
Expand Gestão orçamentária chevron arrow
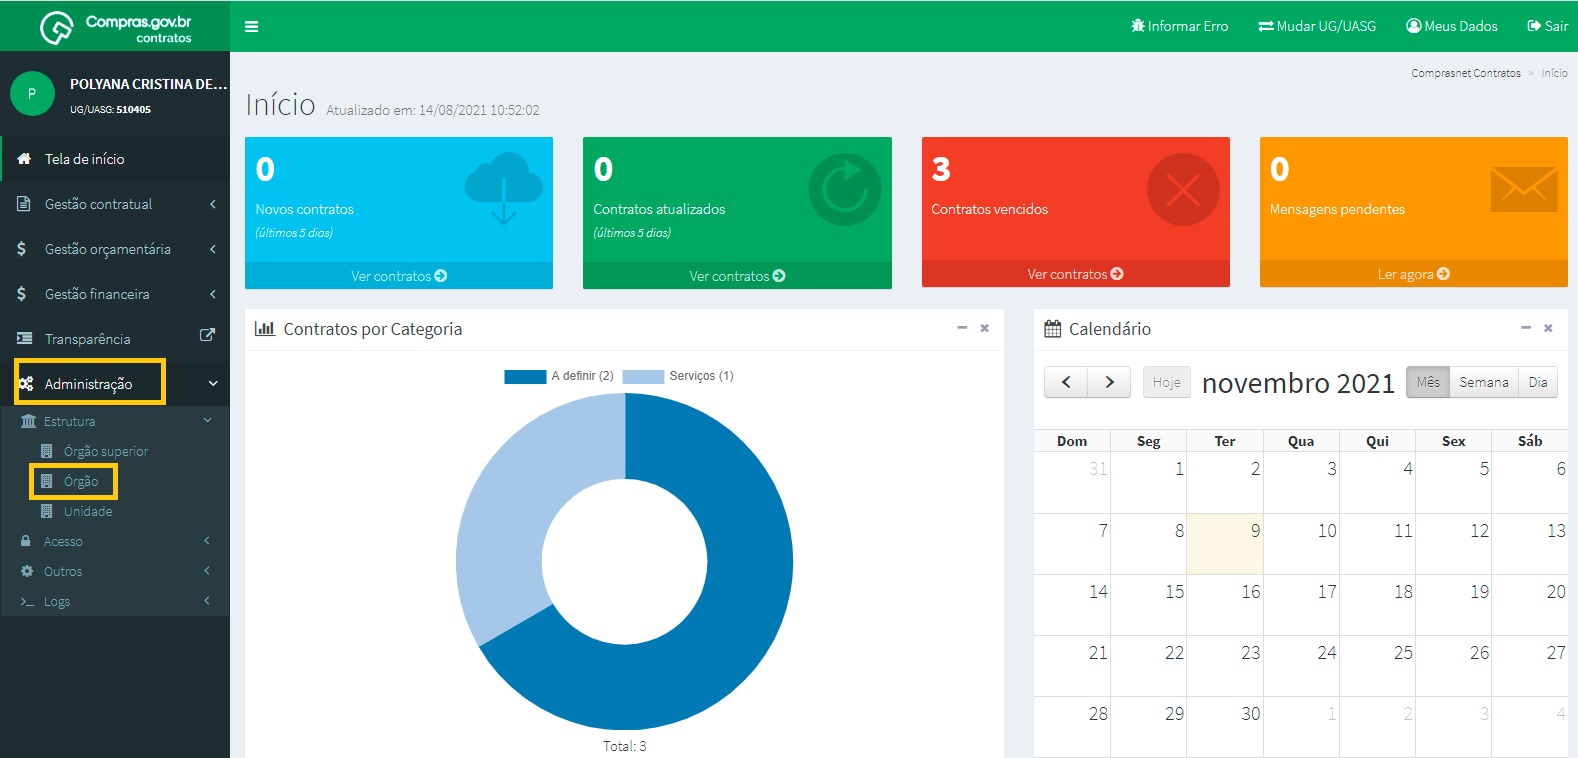tap(213, 249)
